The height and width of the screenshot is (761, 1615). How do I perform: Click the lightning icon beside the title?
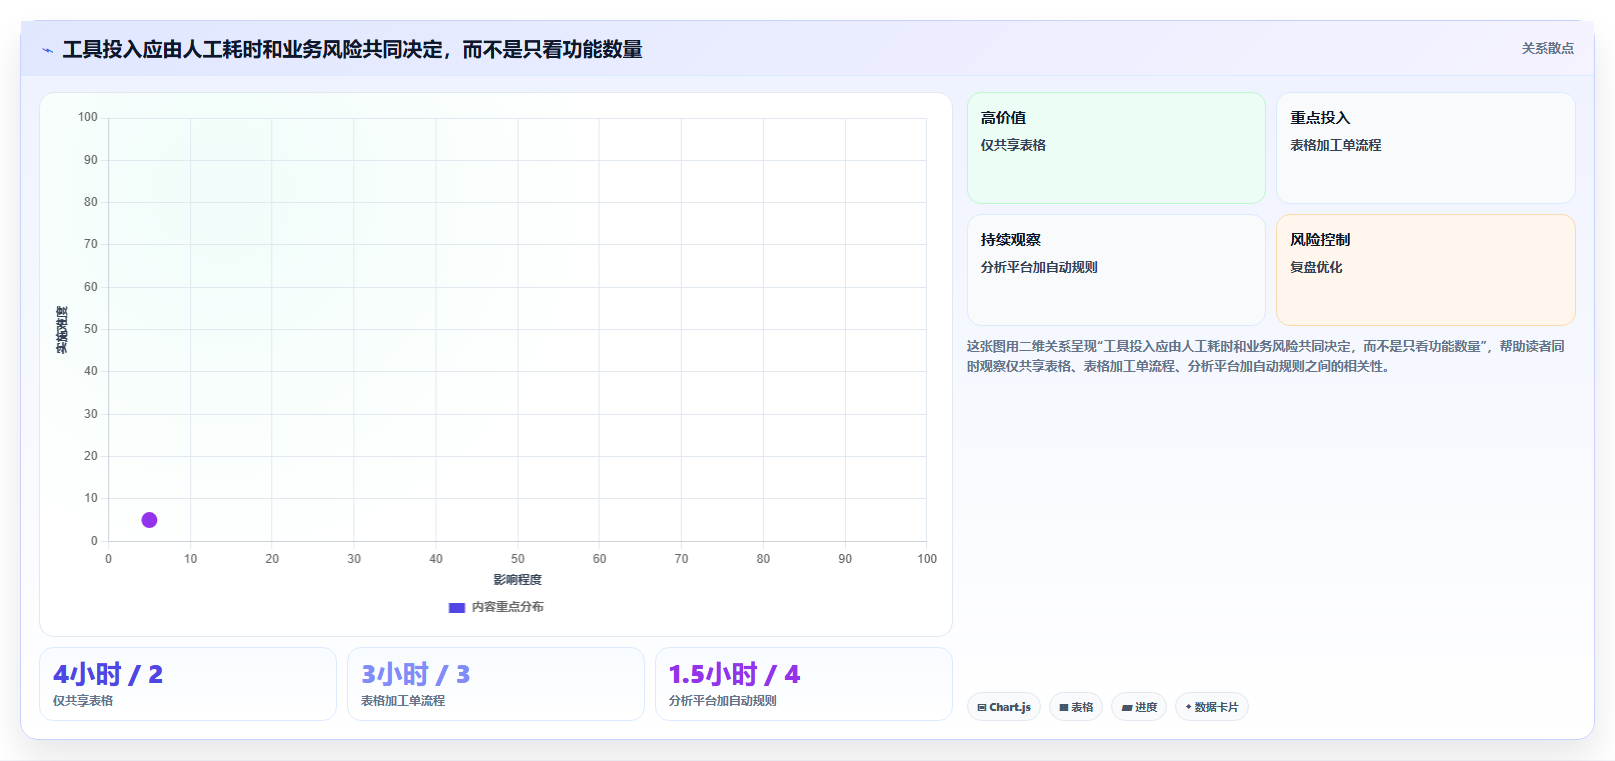point(47,50)
